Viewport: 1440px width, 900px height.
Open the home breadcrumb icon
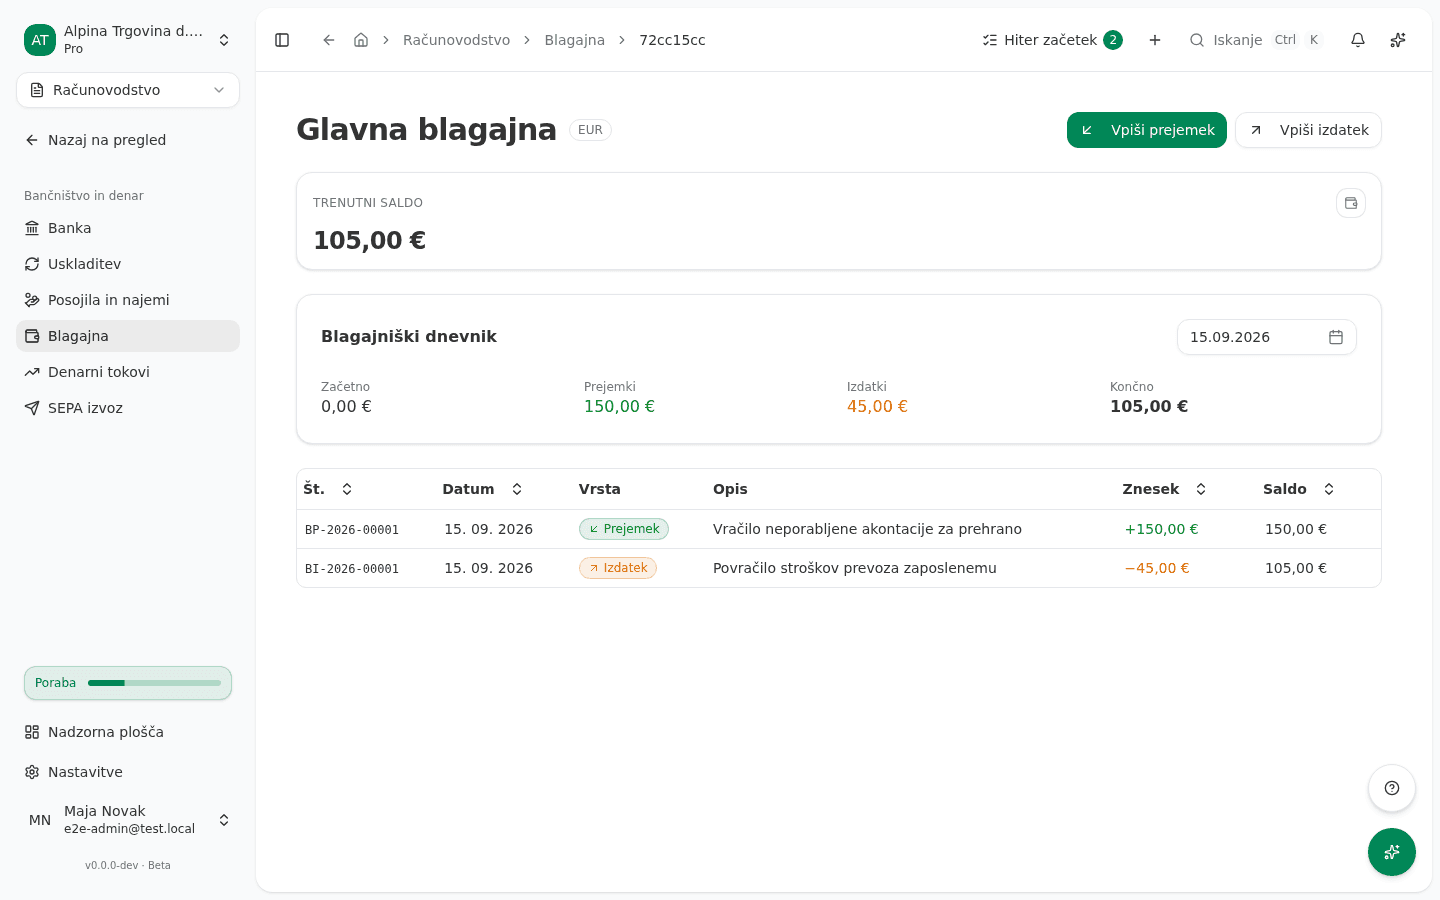click(x=361, y=40)
